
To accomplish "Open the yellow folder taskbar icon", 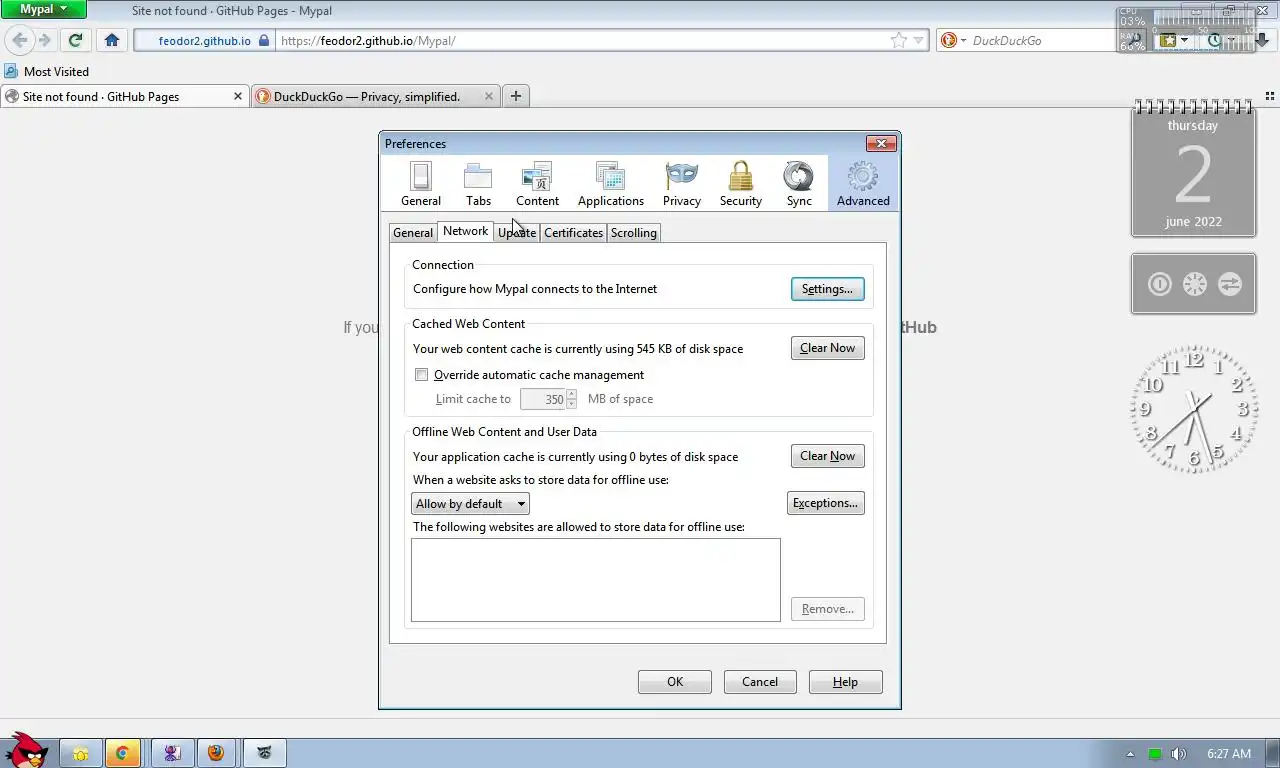I will click(81, 753).
